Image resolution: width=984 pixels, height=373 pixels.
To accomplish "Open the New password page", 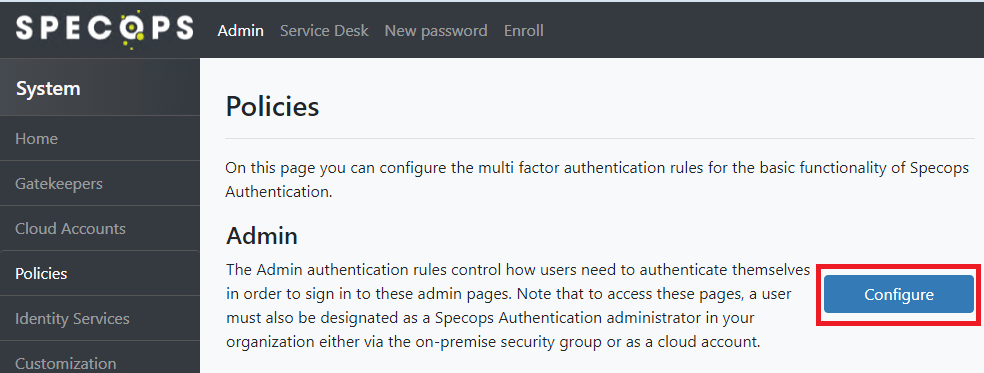I will point(436,31).
